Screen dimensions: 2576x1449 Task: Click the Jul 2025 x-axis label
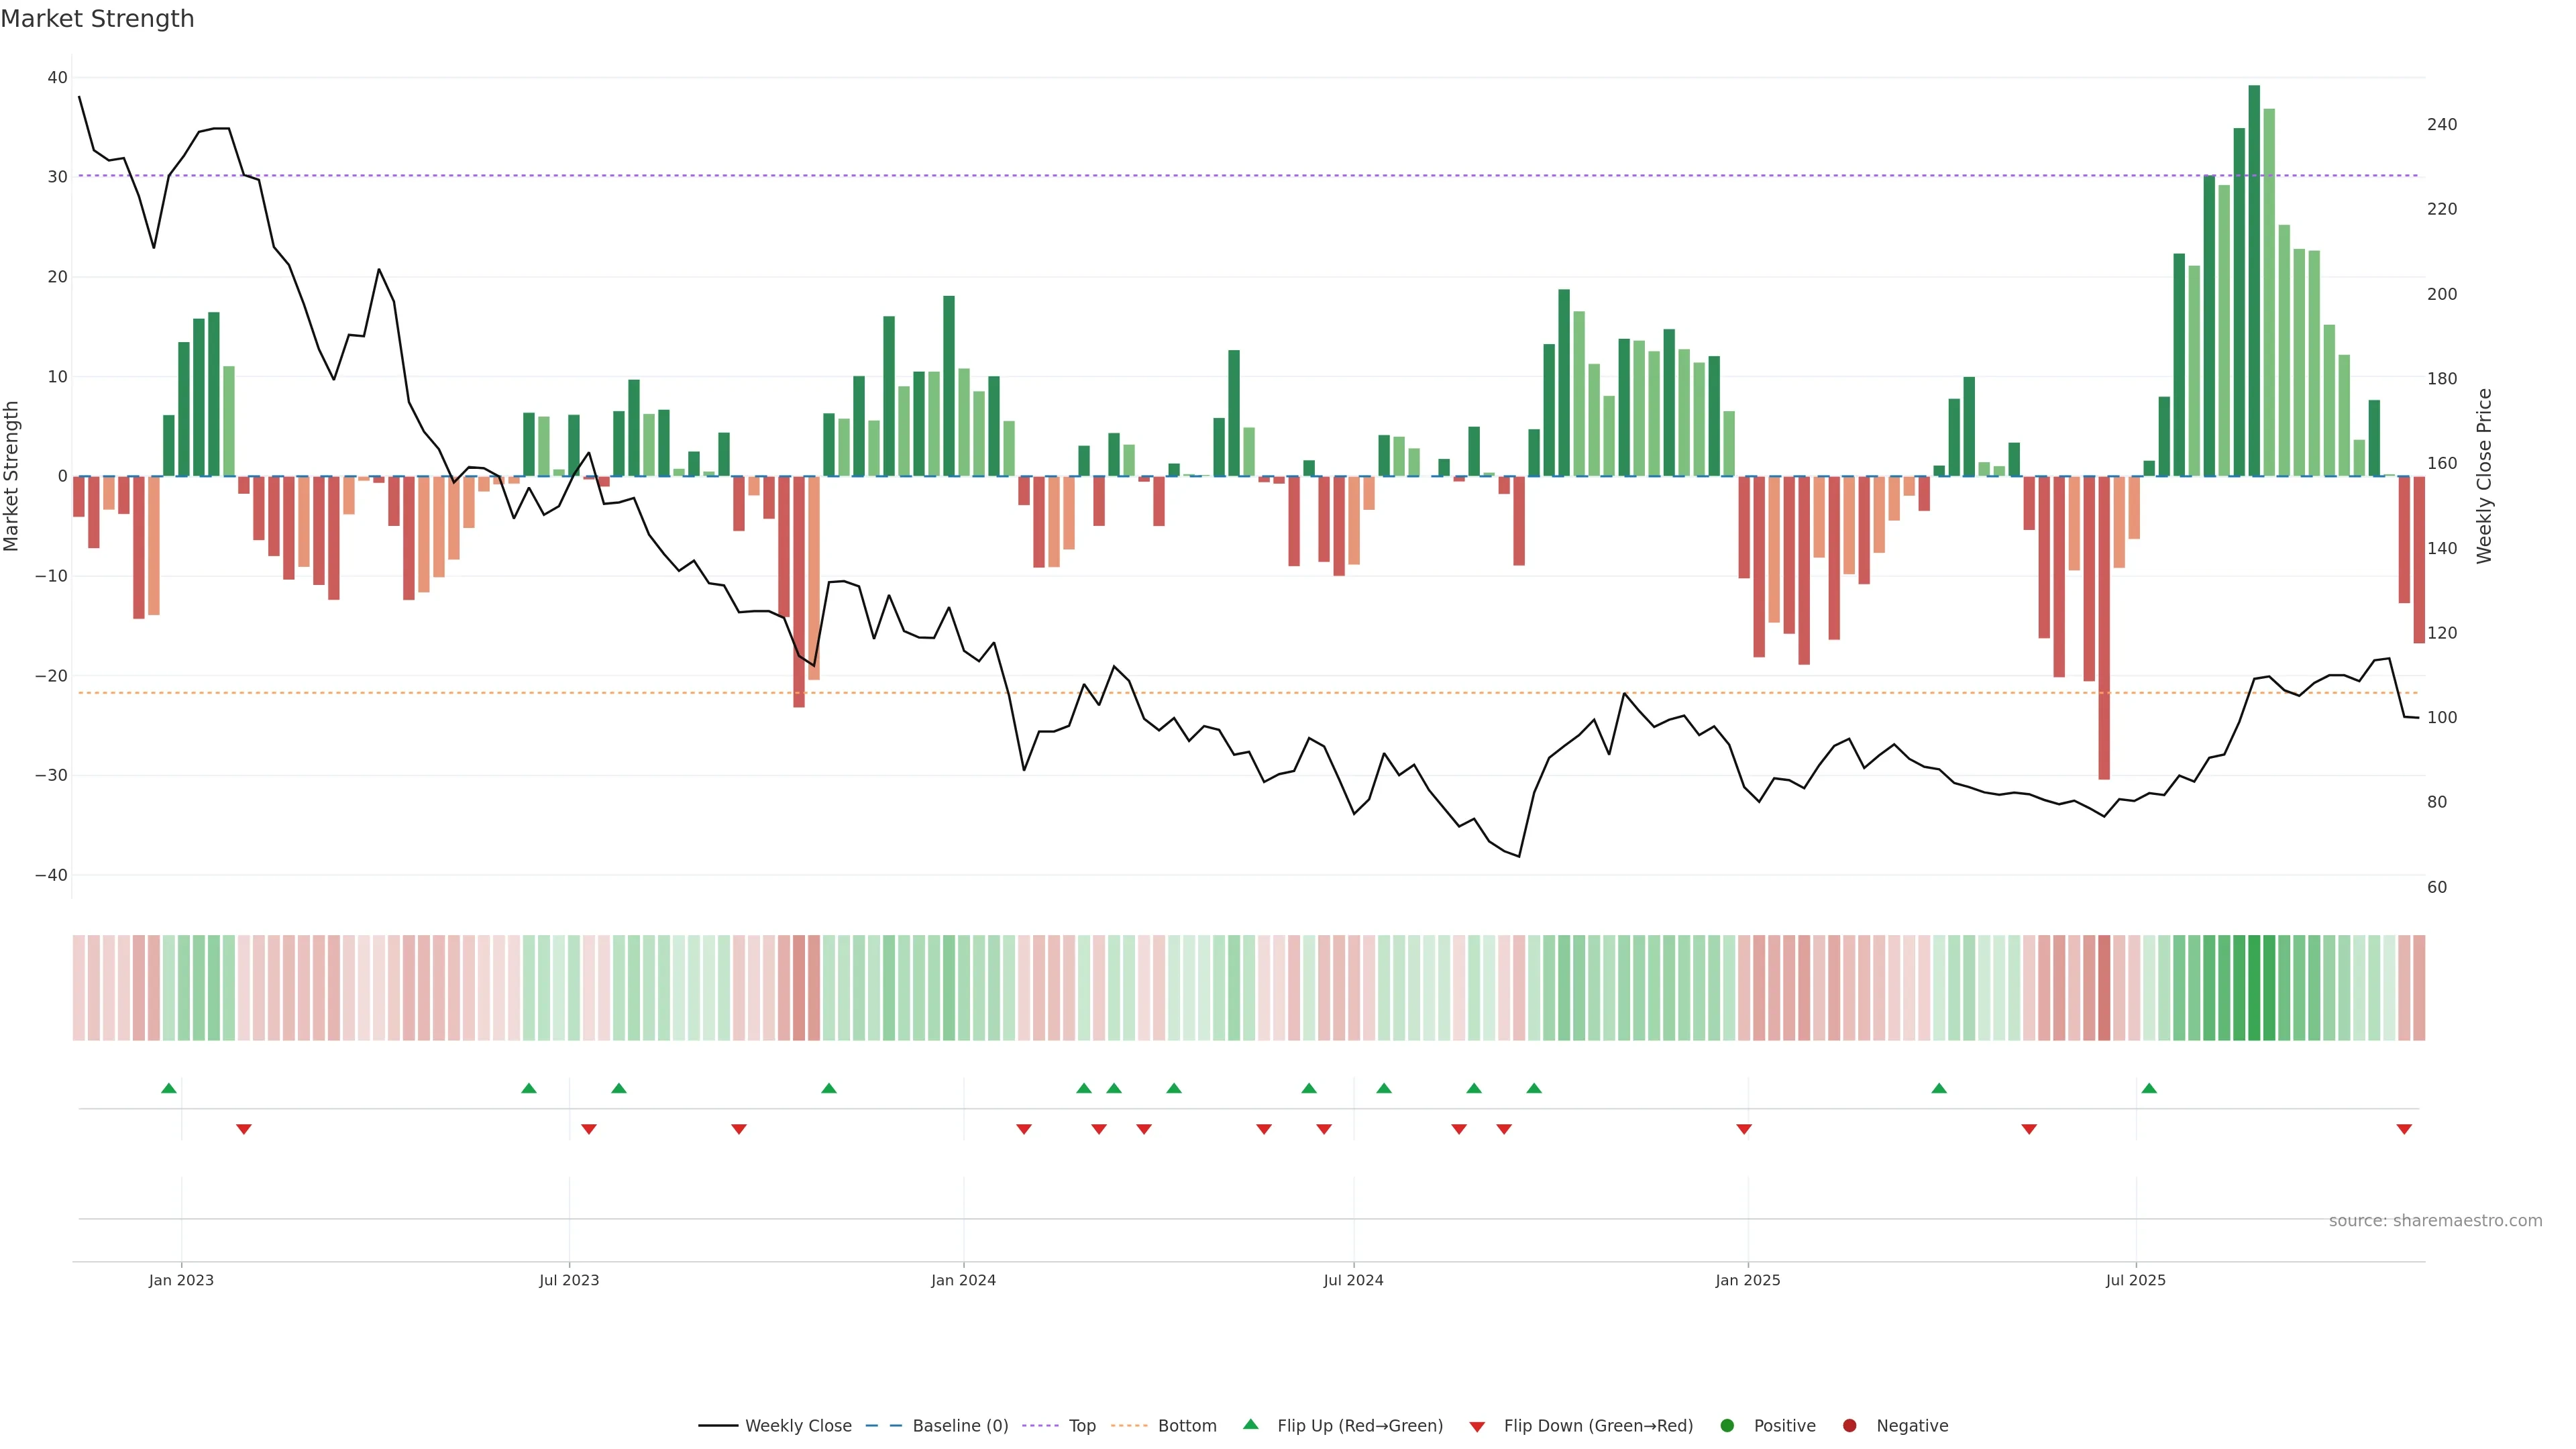tap(2135, 1280)
